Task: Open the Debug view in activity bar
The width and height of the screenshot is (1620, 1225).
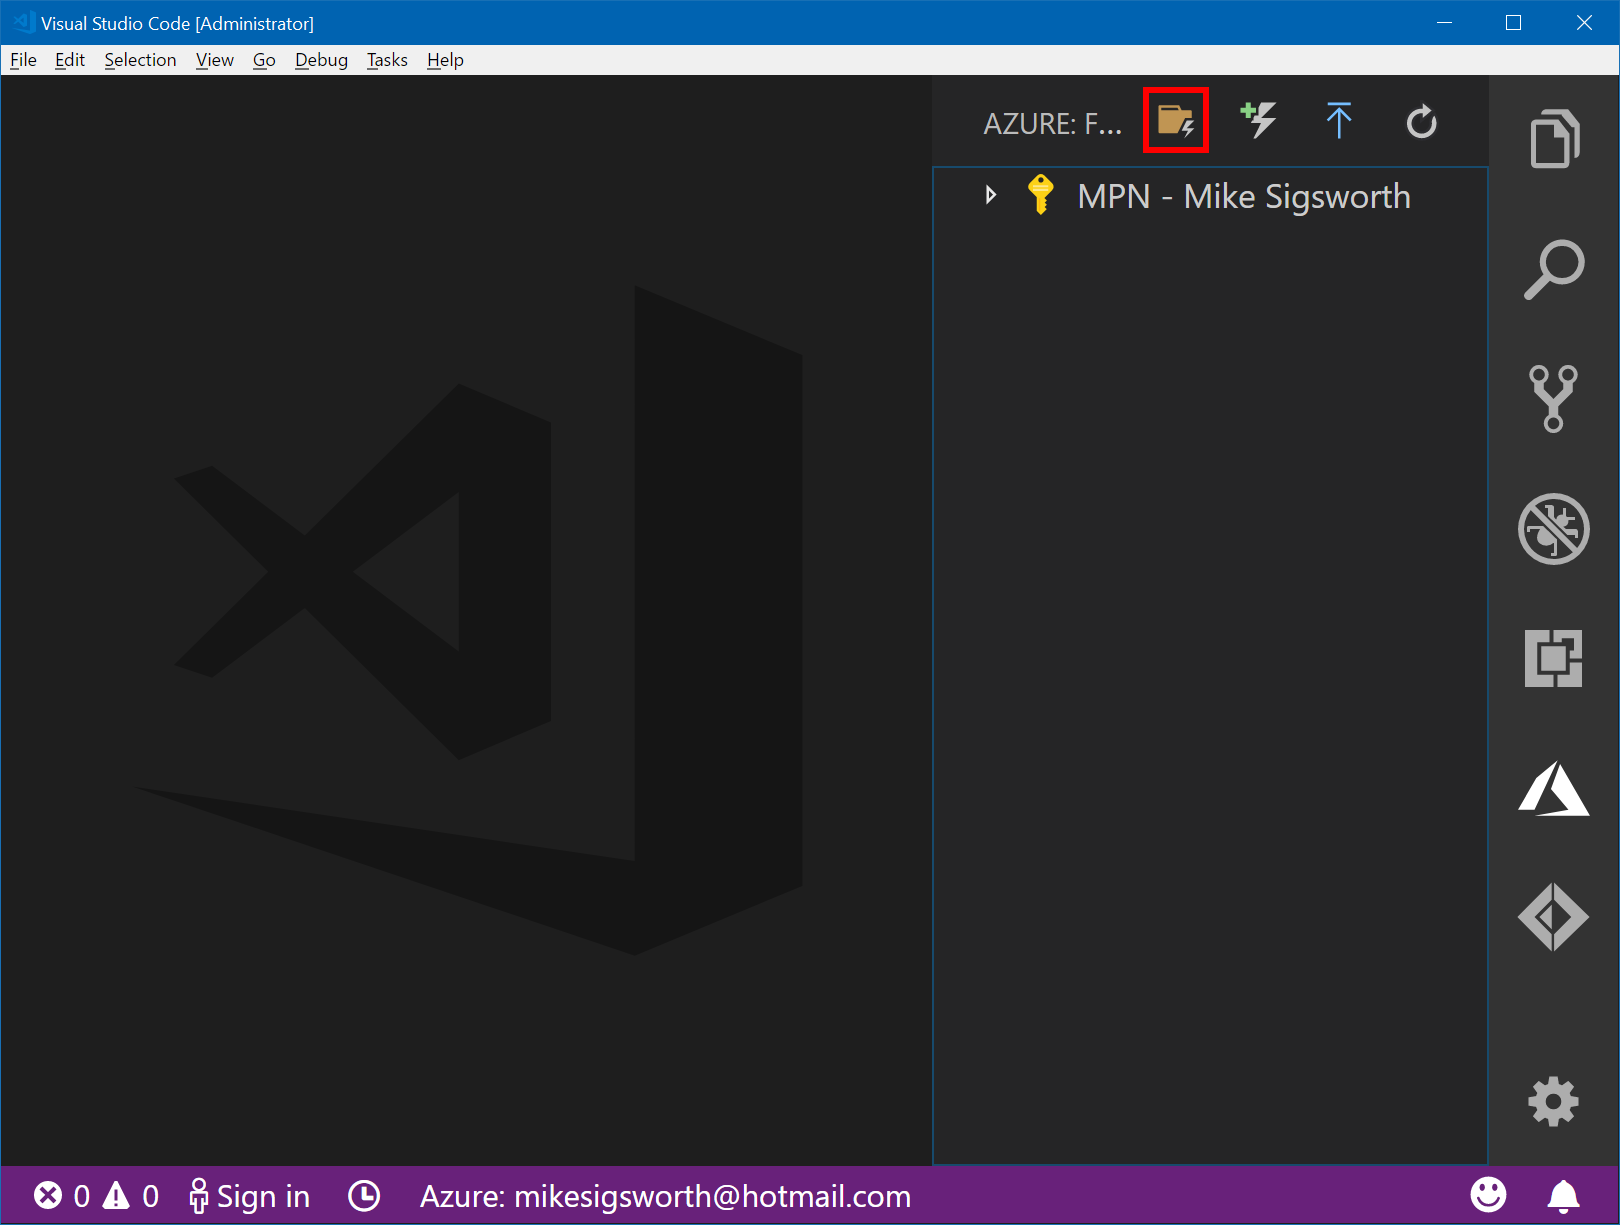Action: coord(1554,529)
